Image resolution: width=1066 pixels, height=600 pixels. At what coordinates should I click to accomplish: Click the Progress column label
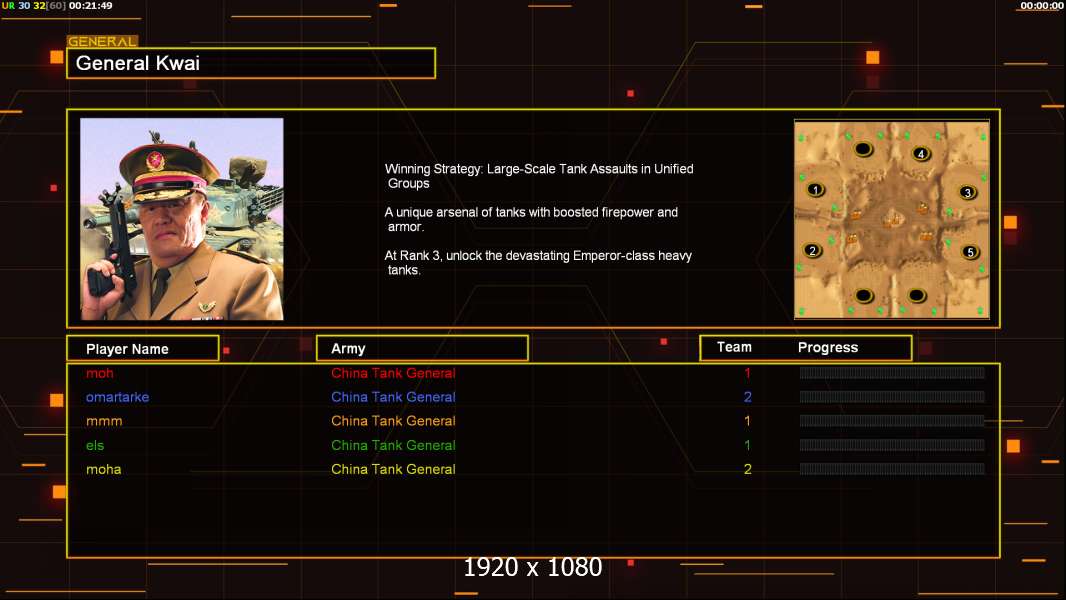point(827,347)
